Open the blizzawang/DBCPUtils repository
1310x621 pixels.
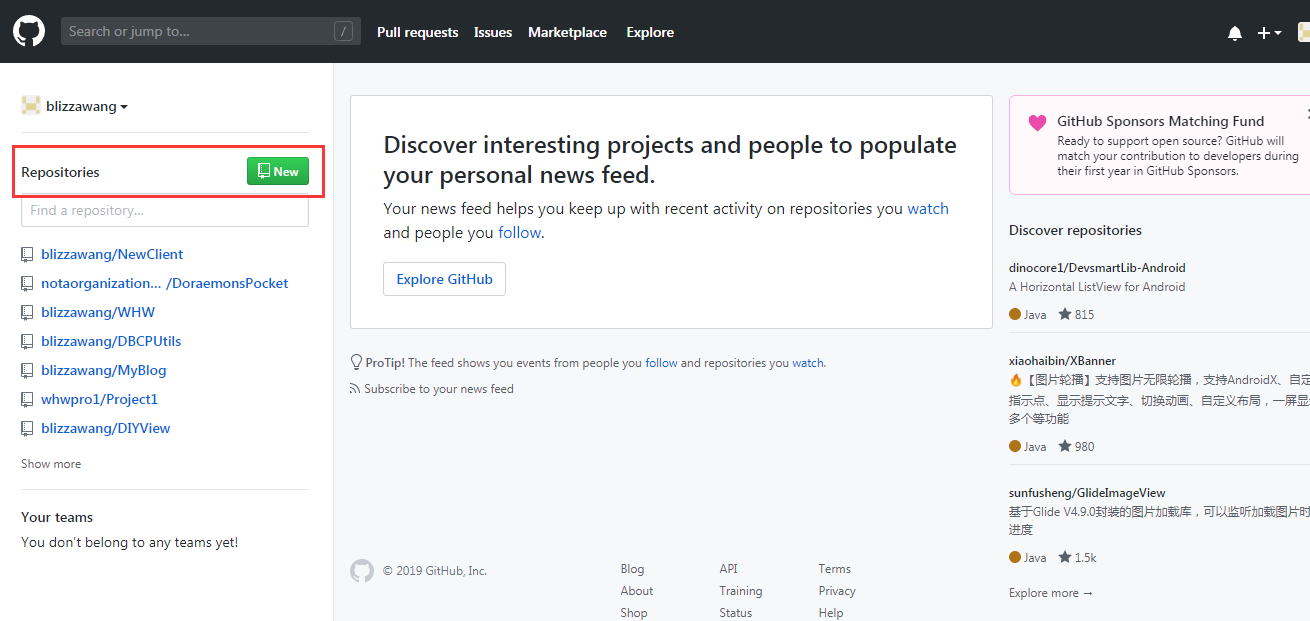[x=111, y=342]
